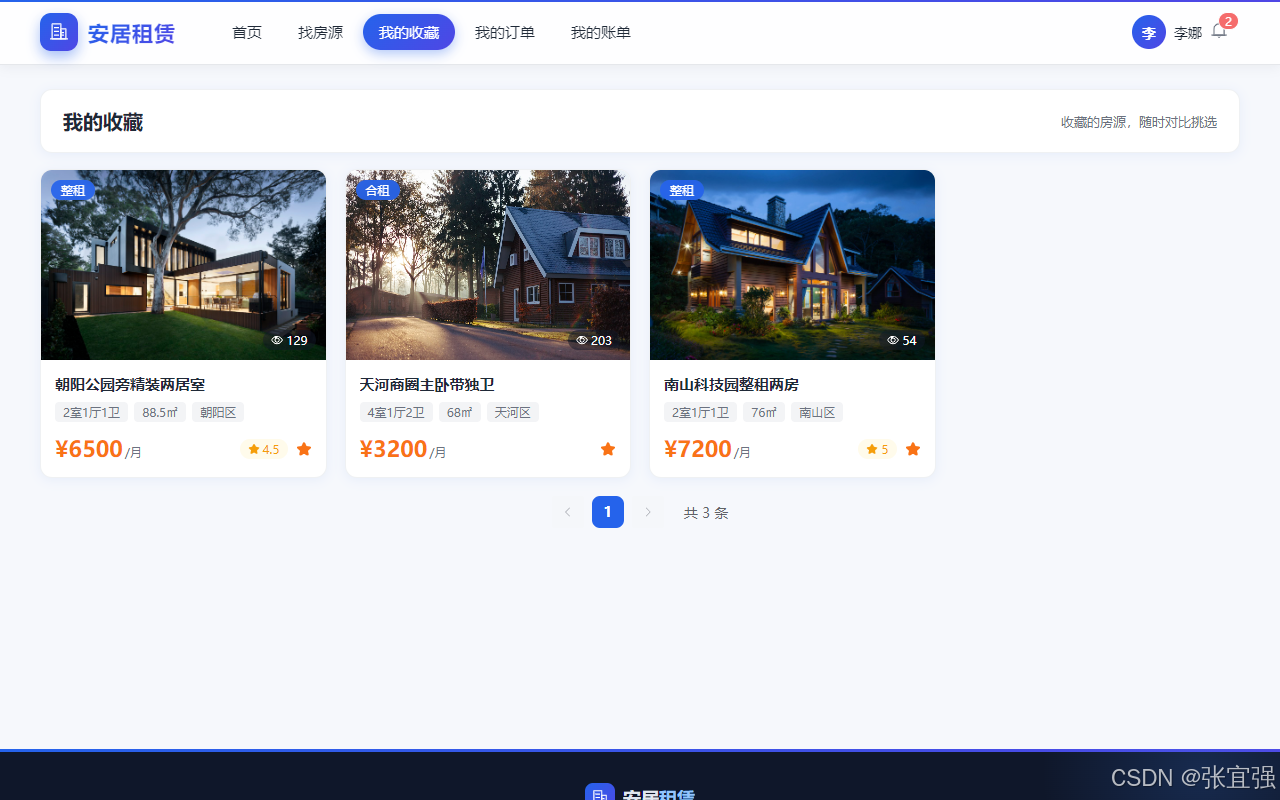Click the 安居租赁 brand name link
Screen dimensions: 1280x800
131,33
